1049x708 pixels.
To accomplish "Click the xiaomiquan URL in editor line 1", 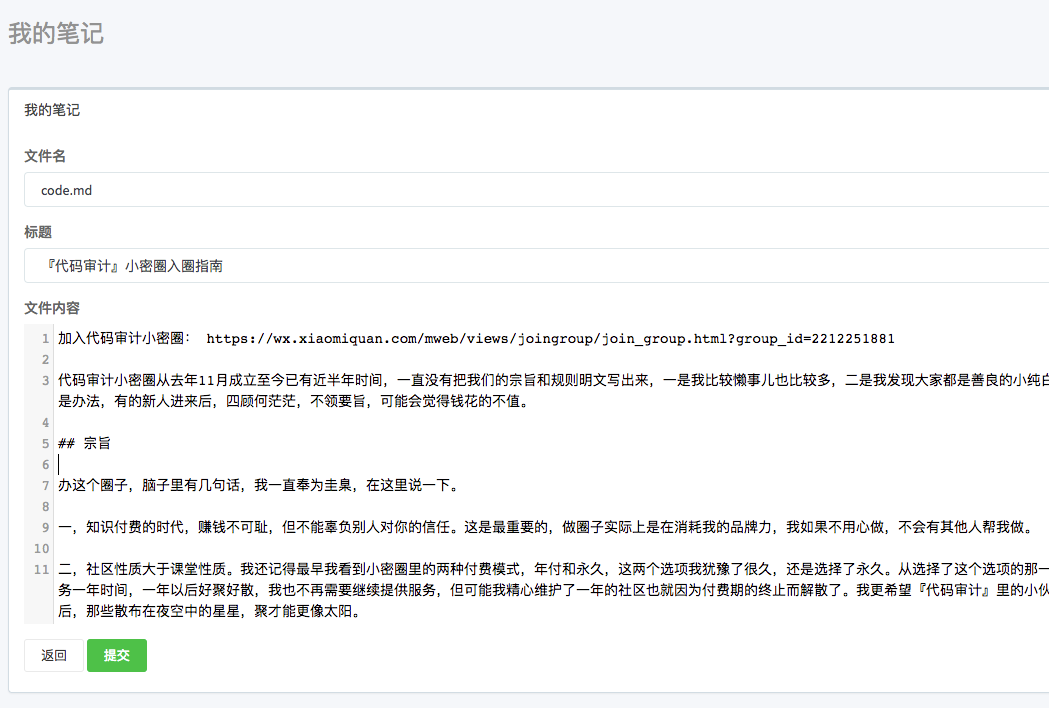I will pos(550,338).
